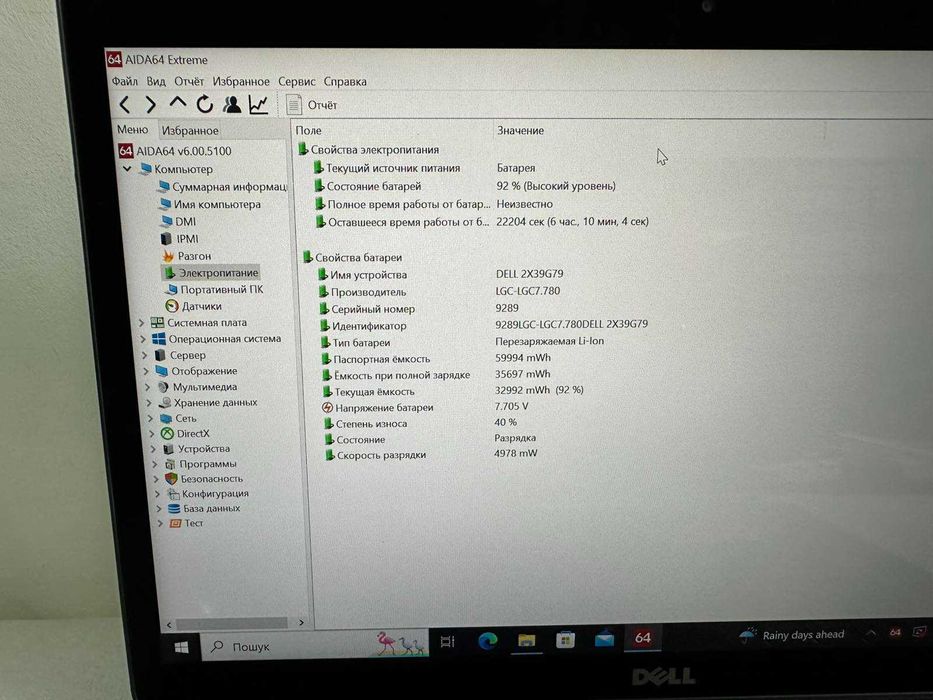Open the Файл menu
This screenshot has height=700, width=933.
[x=124, y=81]
